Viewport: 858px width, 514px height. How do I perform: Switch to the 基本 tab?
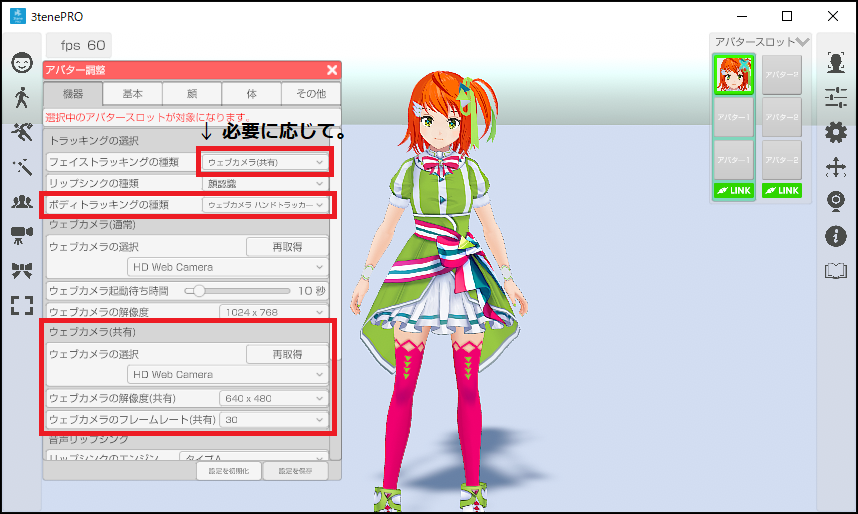(x=132, y=94)
